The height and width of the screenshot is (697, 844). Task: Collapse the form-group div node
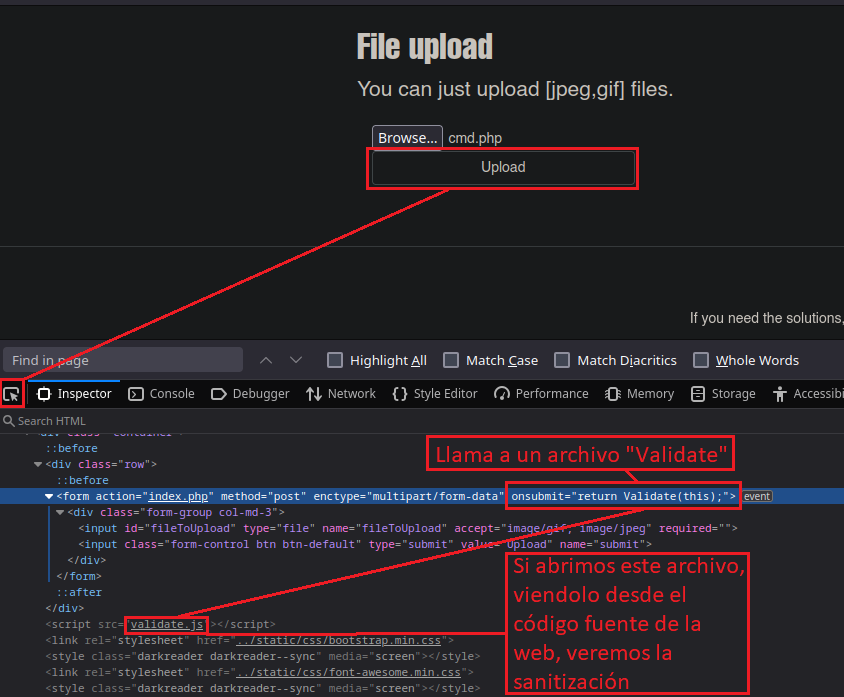[60, 512]
